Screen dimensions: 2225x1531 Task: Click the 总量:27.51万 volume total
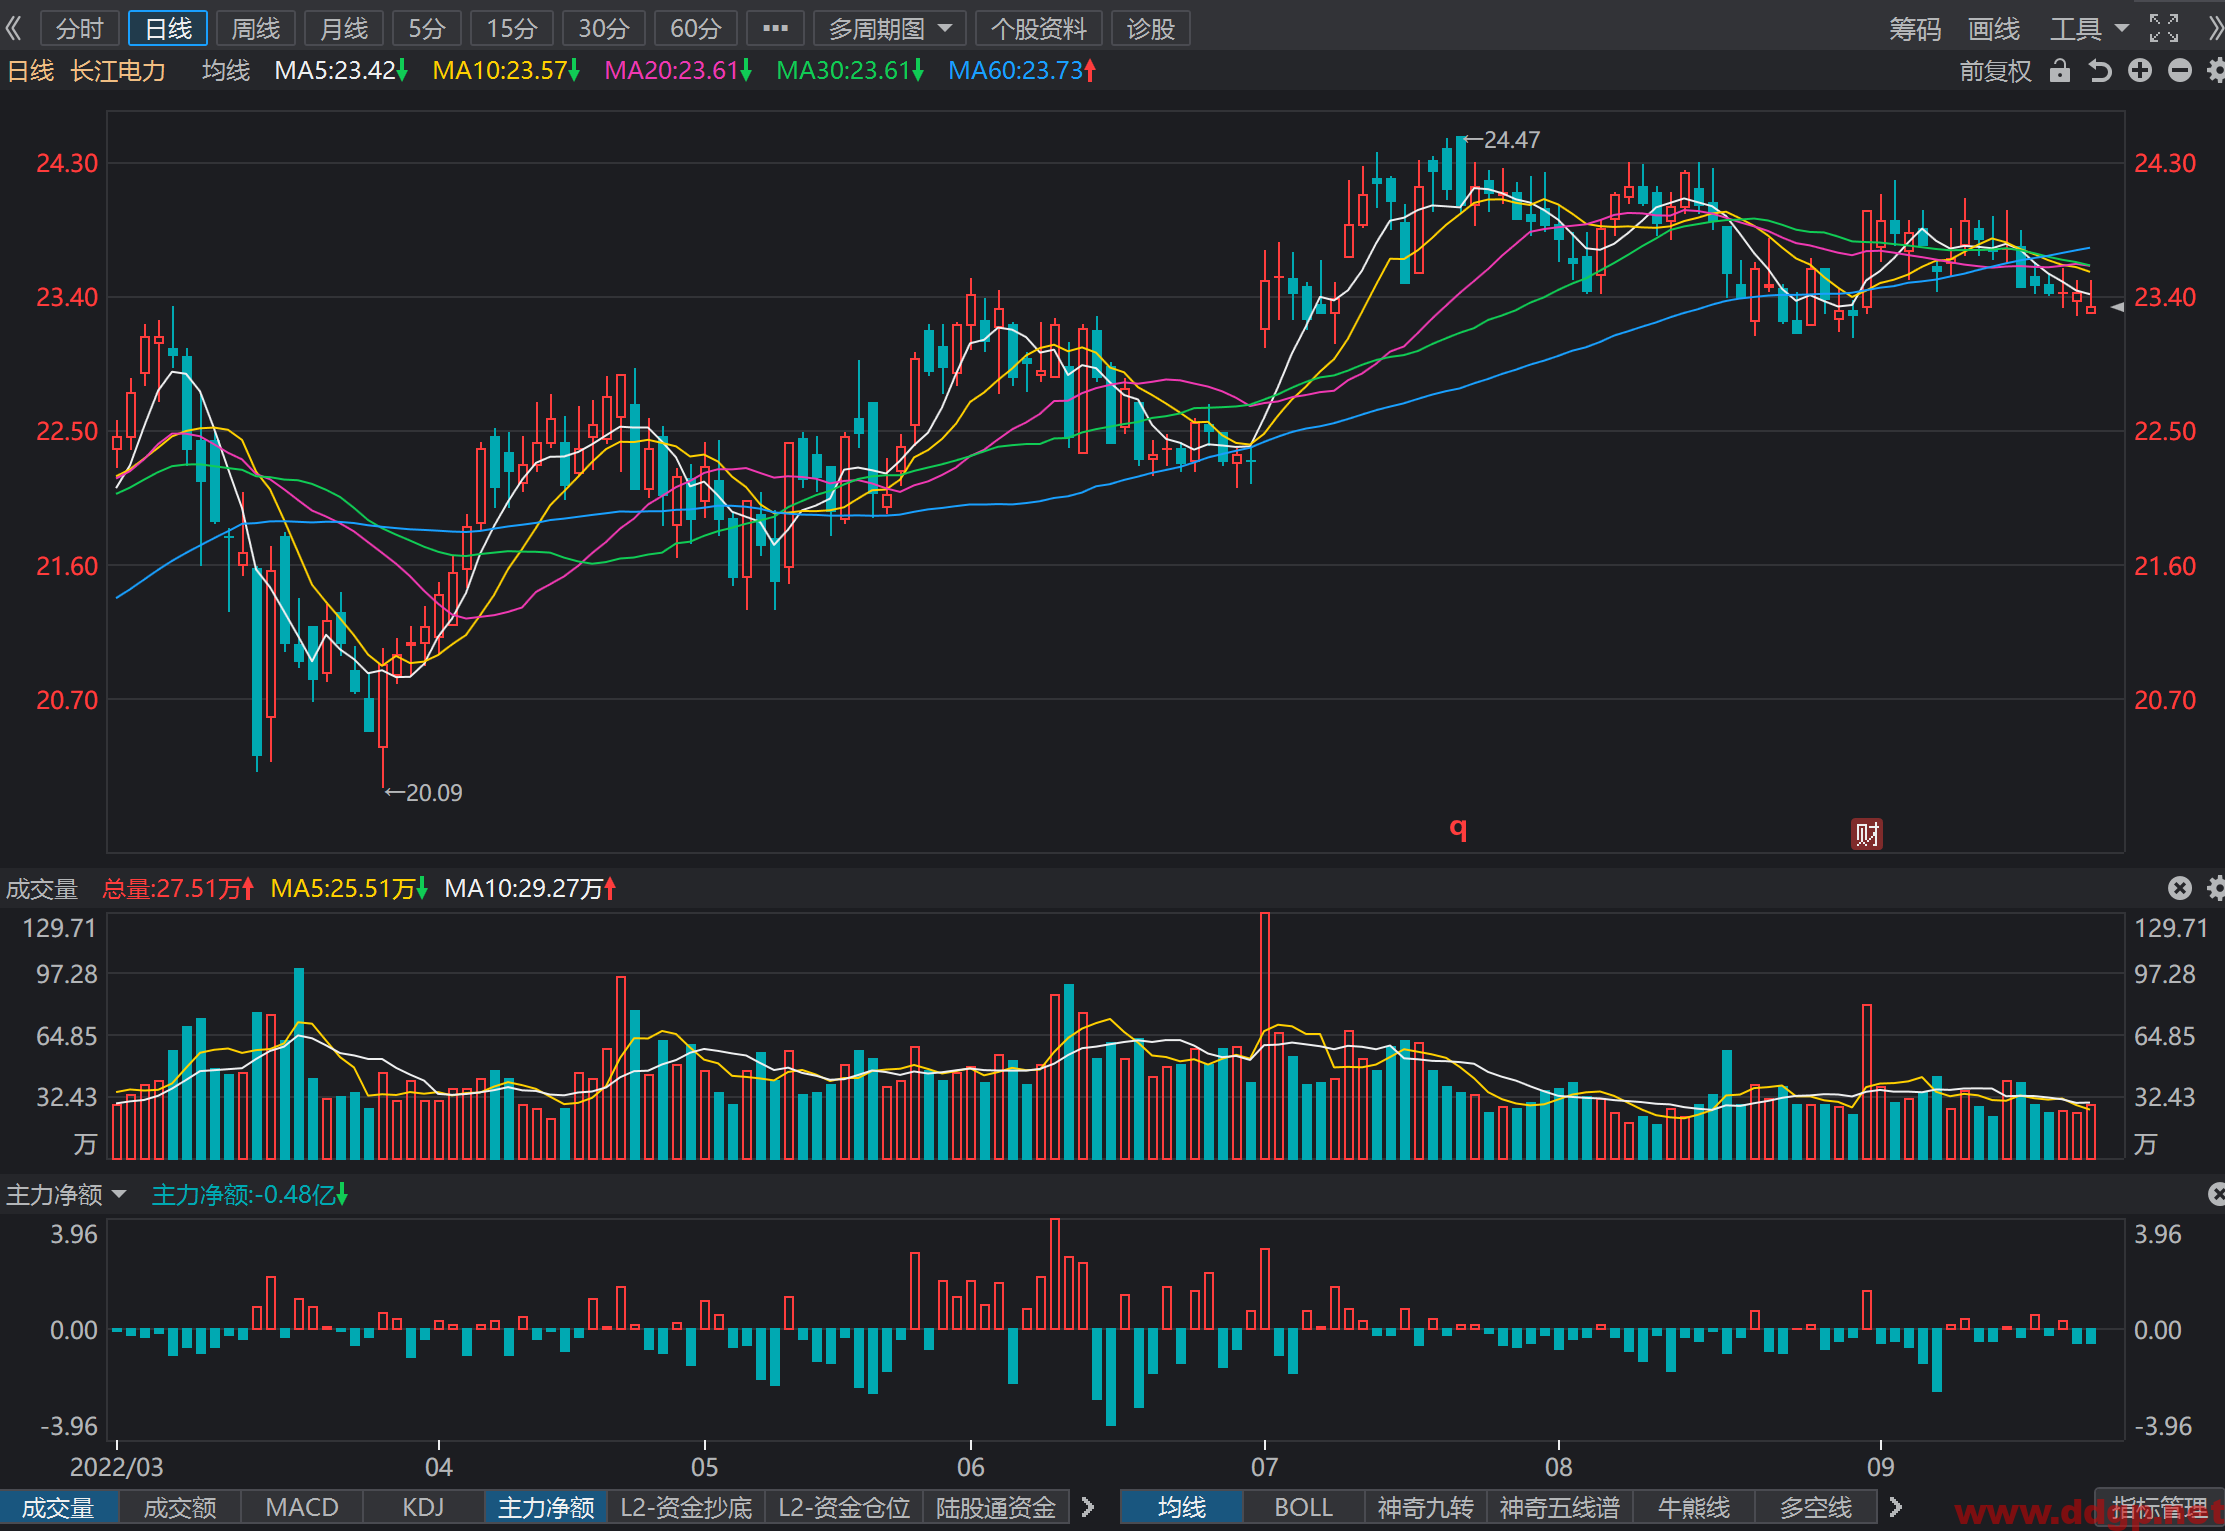178,888
